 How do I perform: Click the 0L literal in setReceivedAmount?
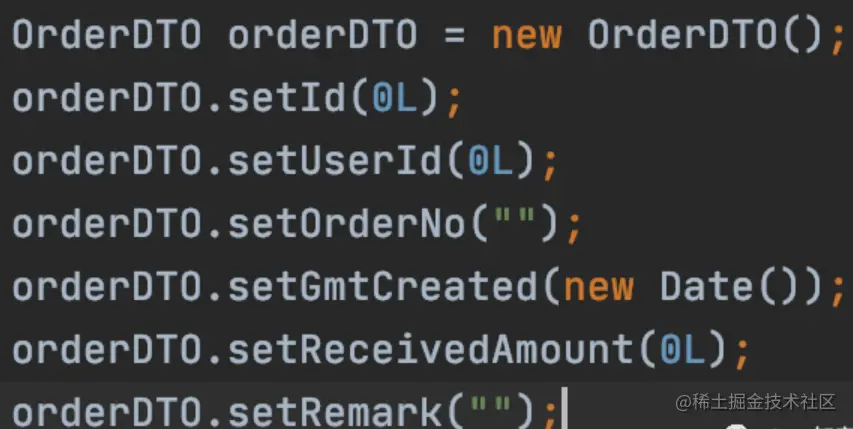[x=683, y=351]
